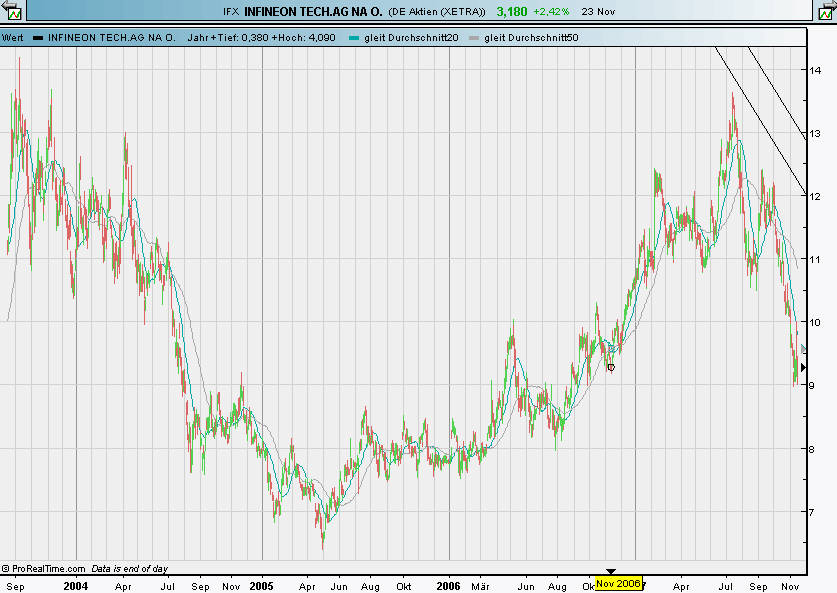Image resolution: width=837 pixels, height=593 pixels.
Task: Click the black triangle marker above Nov 2006
Action: pyautogui.click(x=611, y=572)
